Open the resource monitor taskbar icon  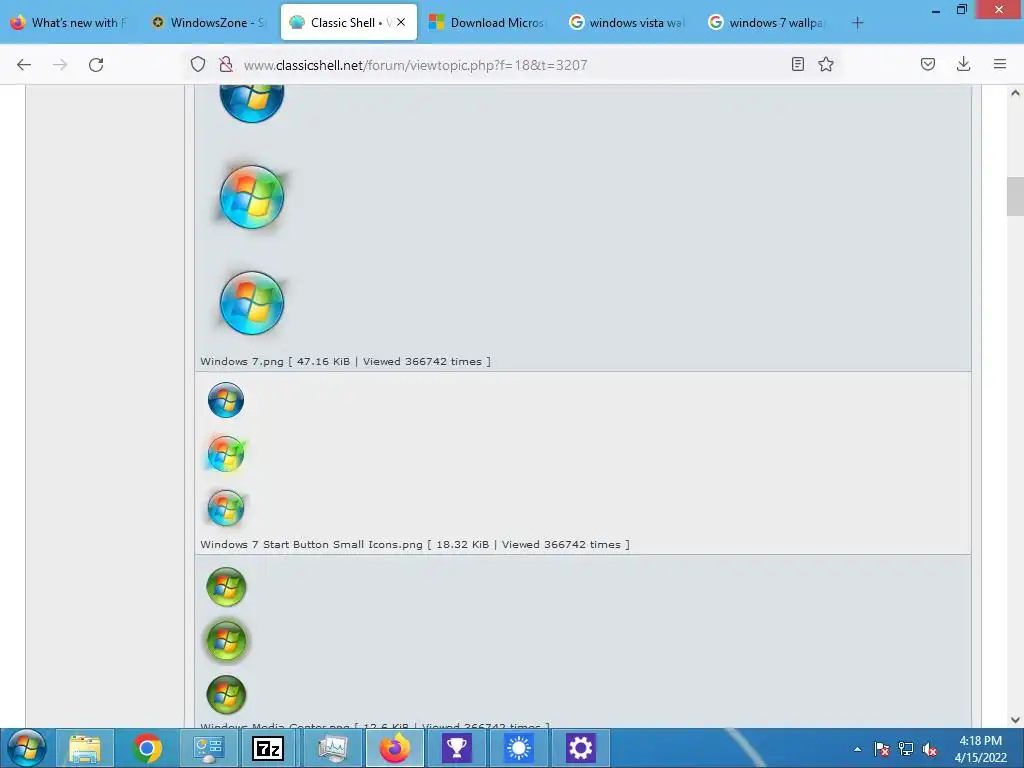332,748
